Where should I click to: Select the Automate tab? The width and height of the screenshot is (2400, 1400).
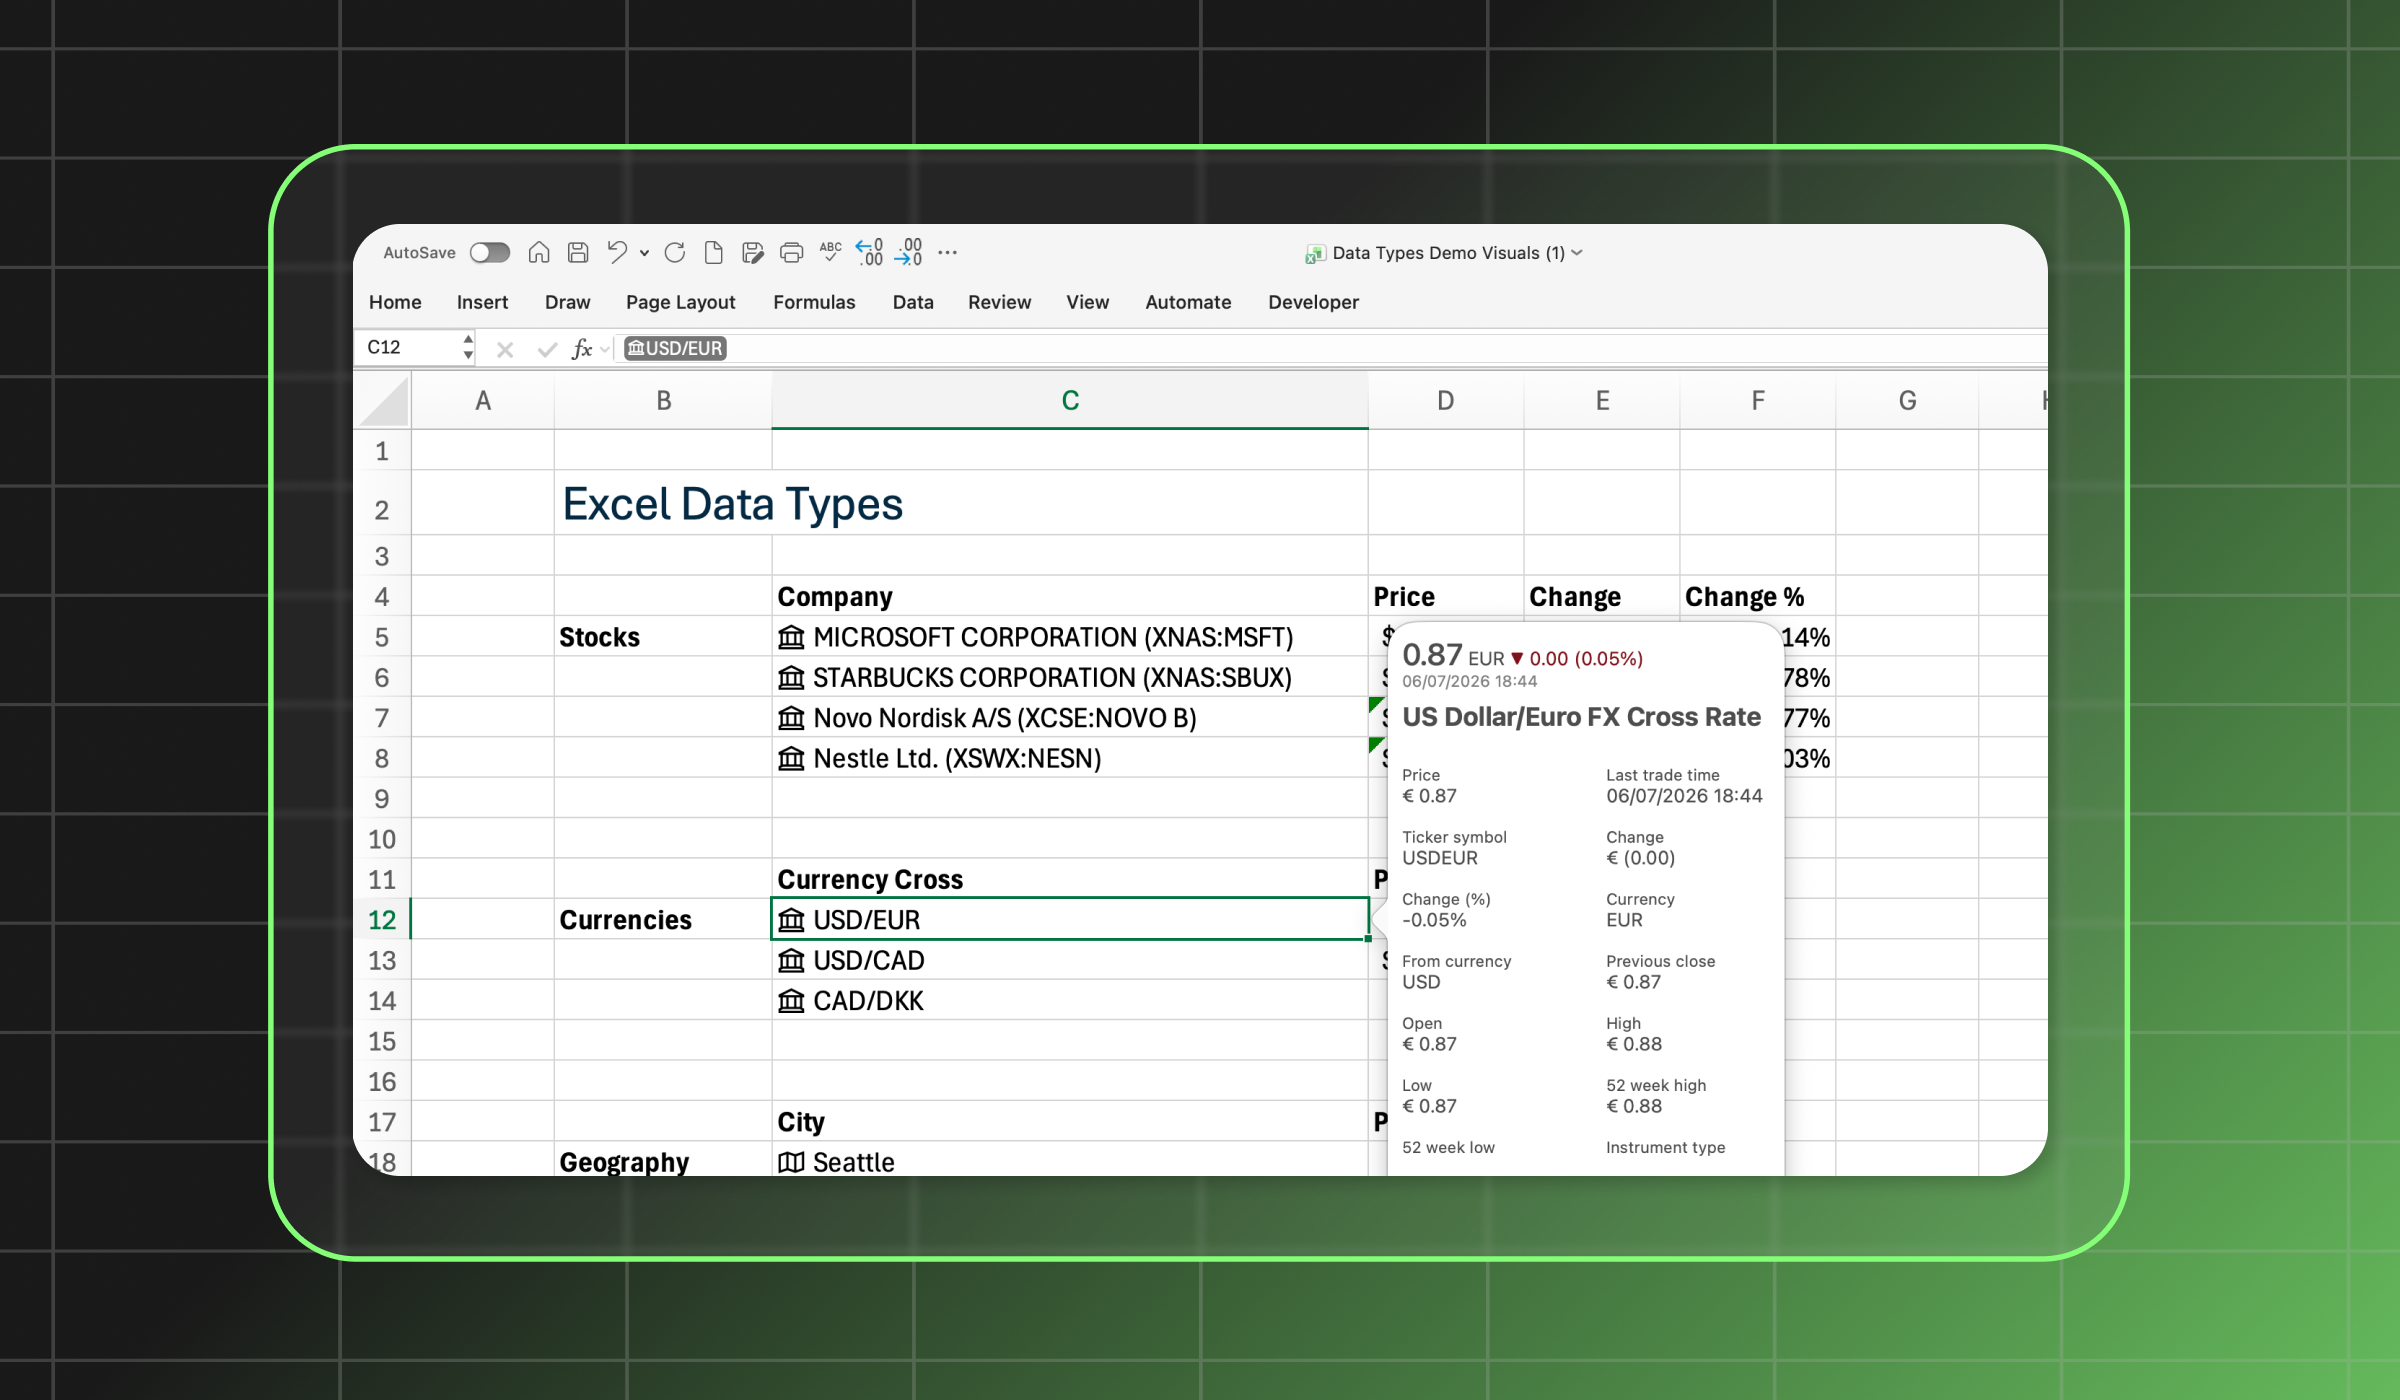point(1188,302)
